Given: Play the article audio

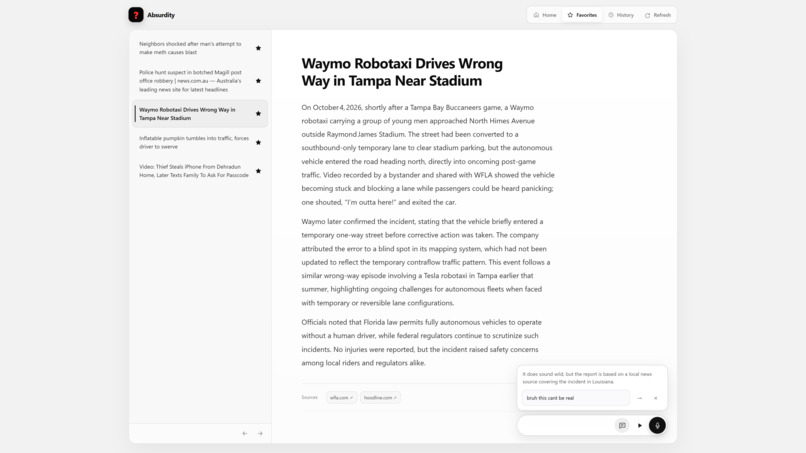Looking at the screenshot, I should click(640, 425).
